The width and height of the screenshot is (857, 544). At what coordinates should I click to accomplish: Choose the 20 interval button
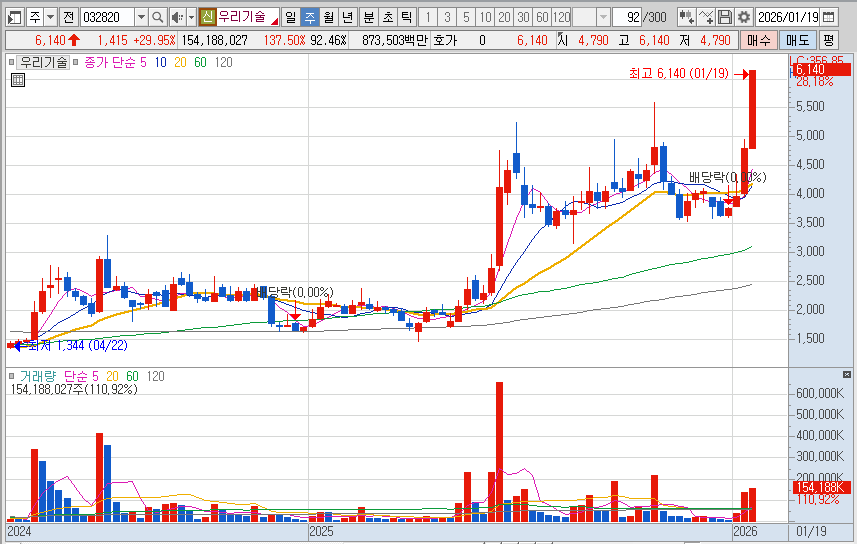(x=504, y=17)
